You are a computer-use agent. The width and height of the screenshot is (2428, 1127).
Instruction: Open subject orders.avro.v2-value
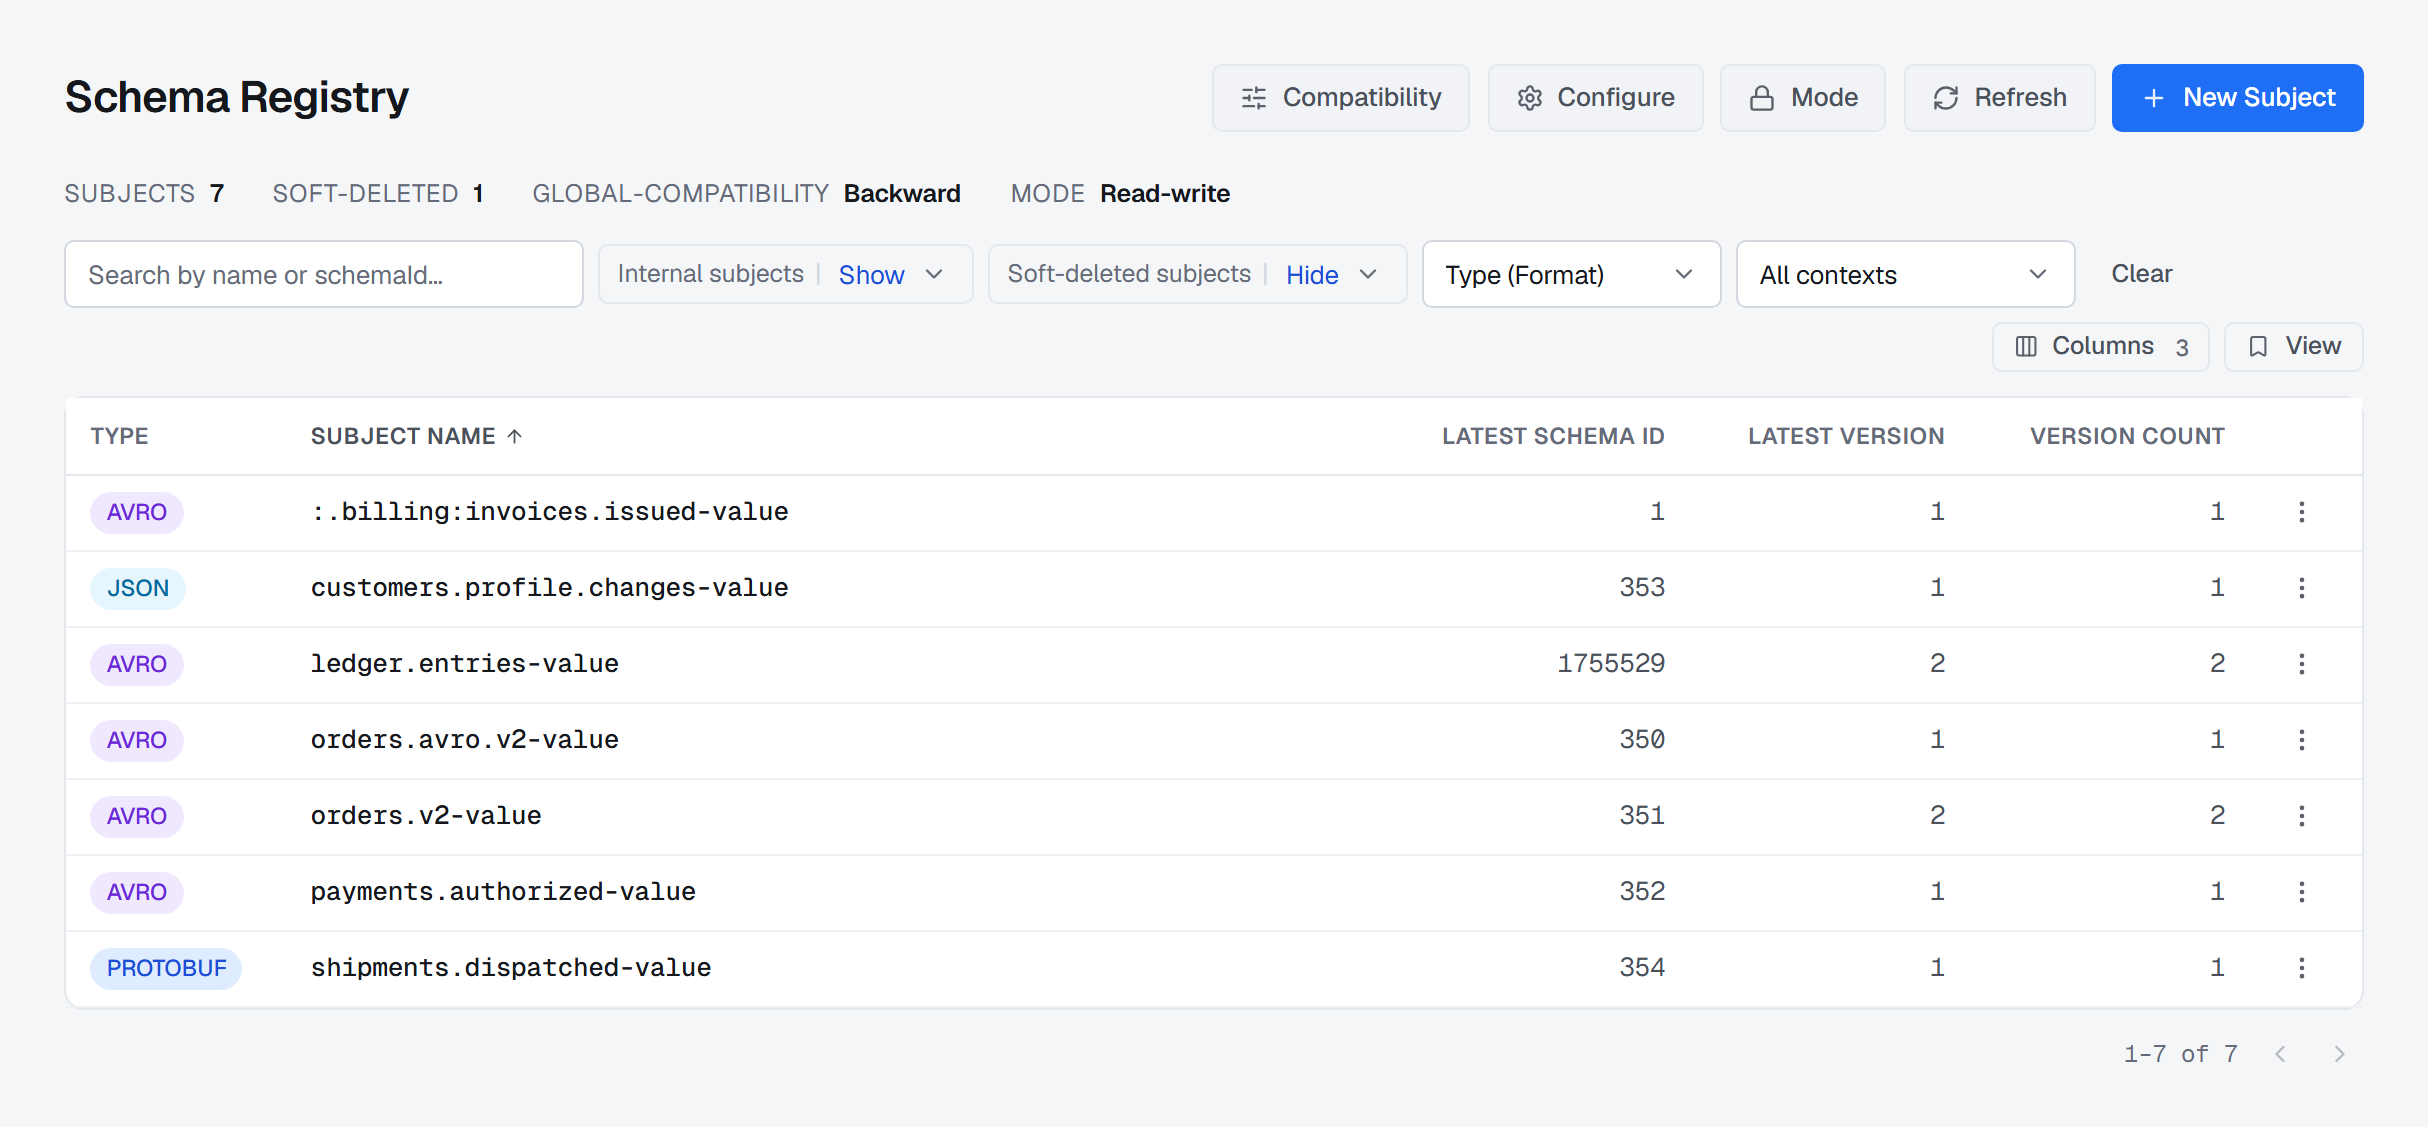(464, 740)
